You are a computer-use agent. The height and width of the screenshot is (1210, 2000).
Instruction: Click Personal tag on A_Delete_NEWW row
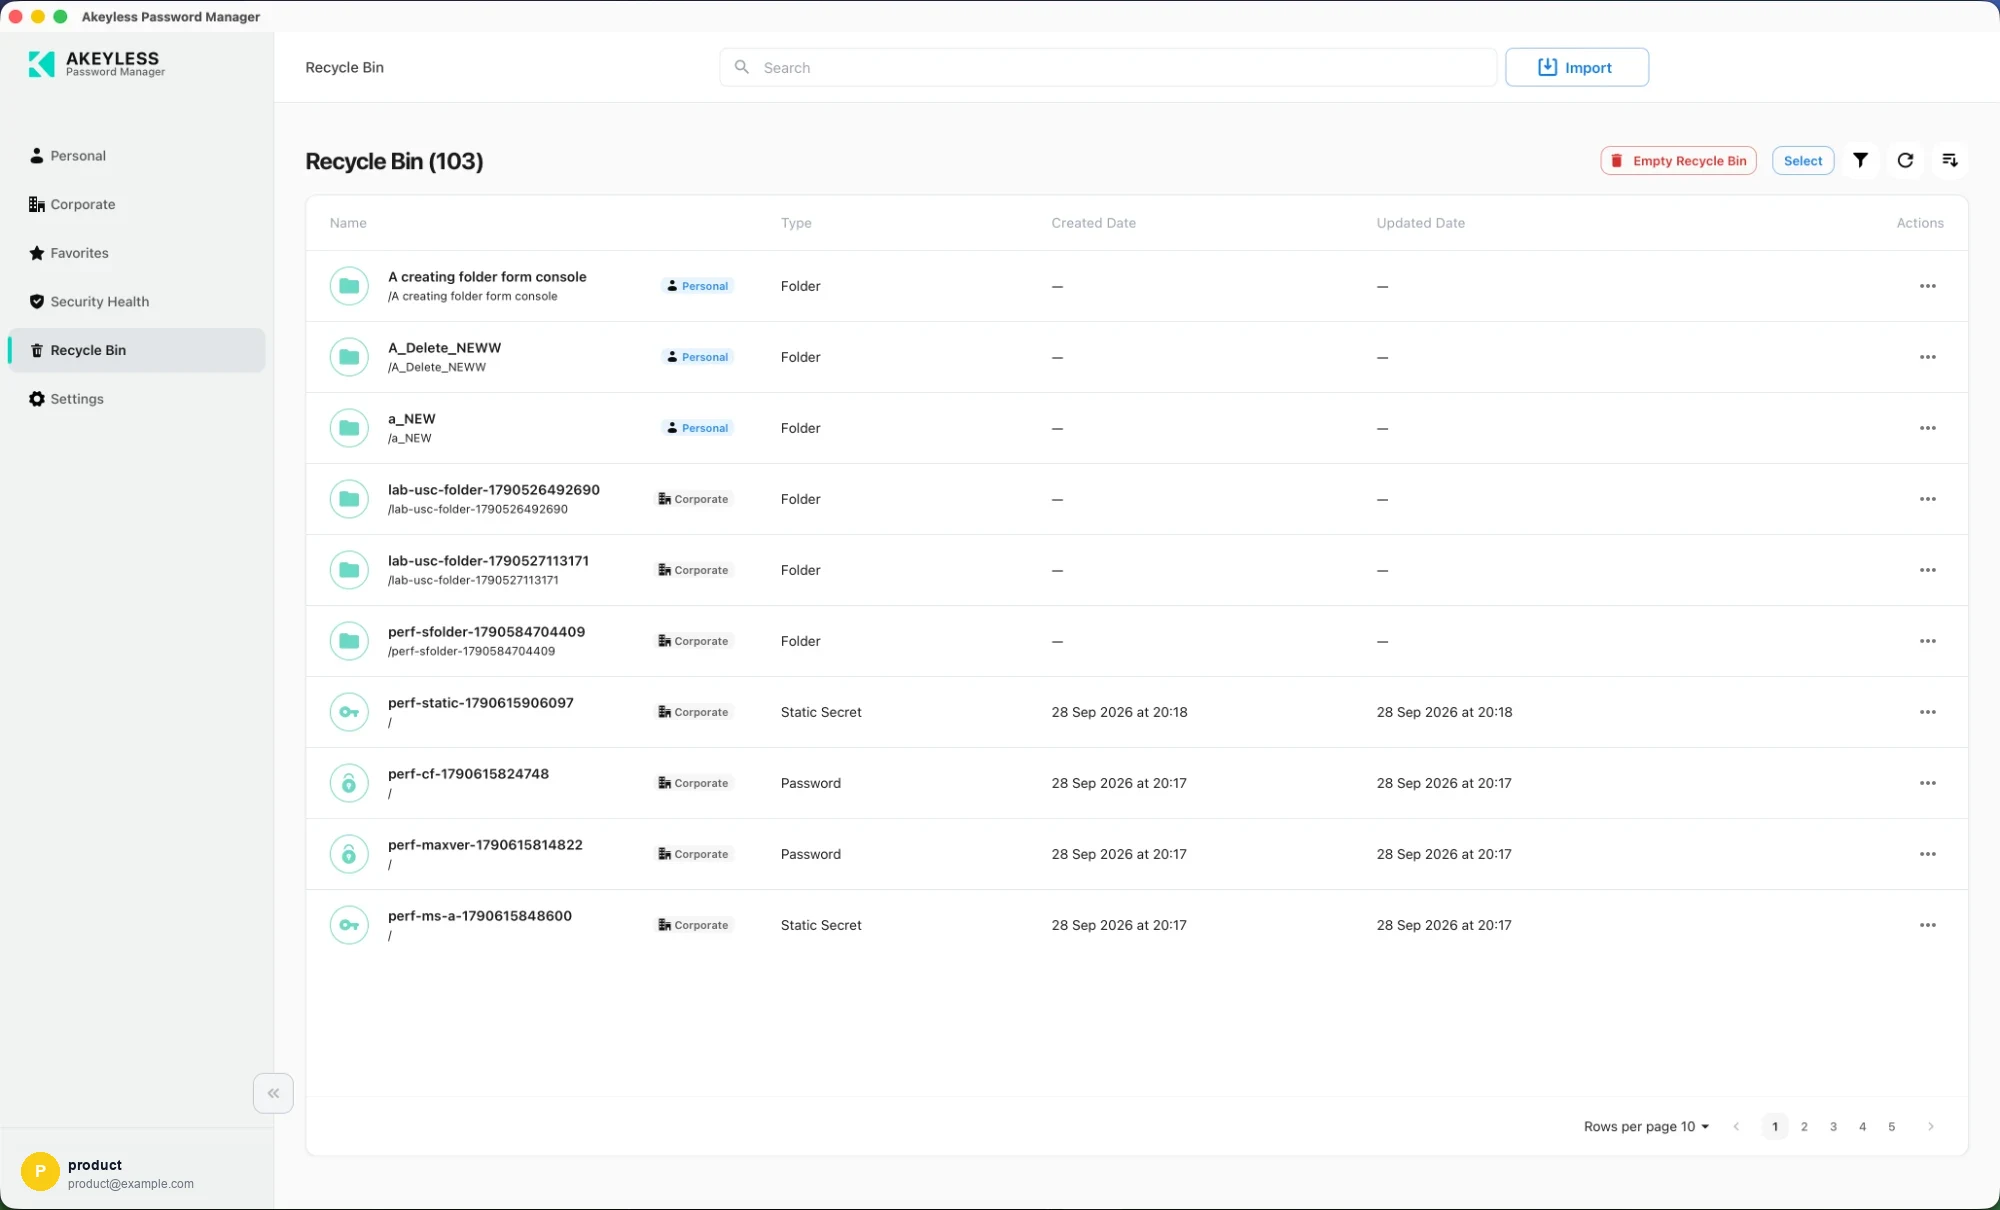[x=698, y=357]
